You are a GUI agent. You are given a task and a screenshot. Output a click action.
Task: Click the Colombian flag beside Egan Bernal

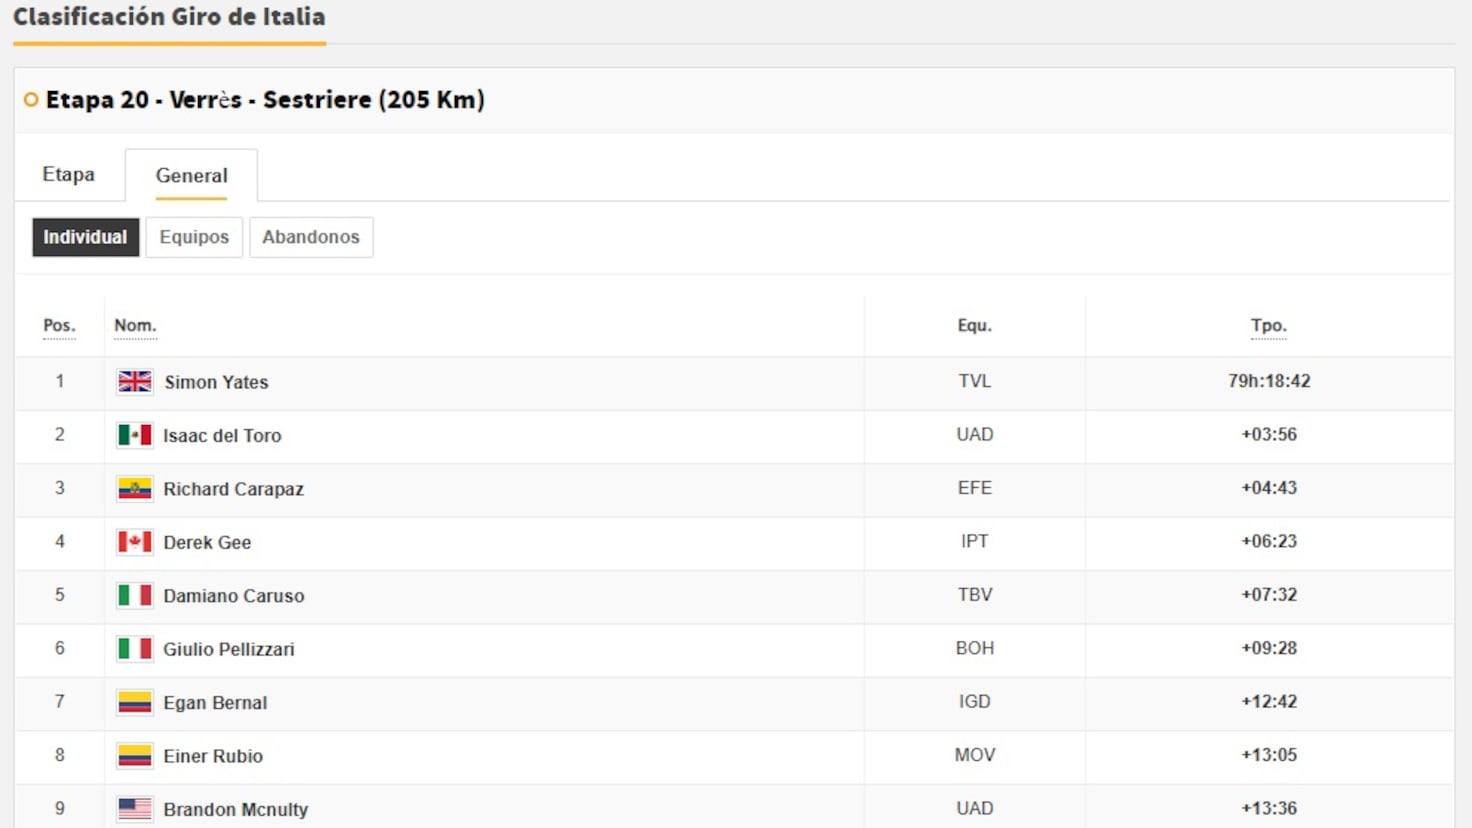click(134, 703)
